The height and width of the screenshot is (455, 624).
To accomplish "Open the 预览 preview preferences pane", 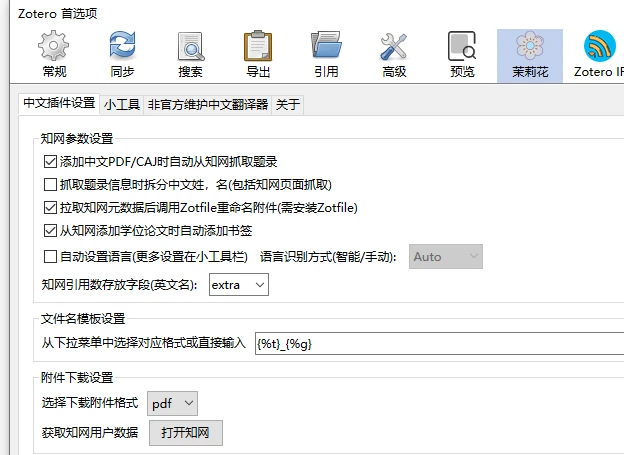I will click(462, 55).
